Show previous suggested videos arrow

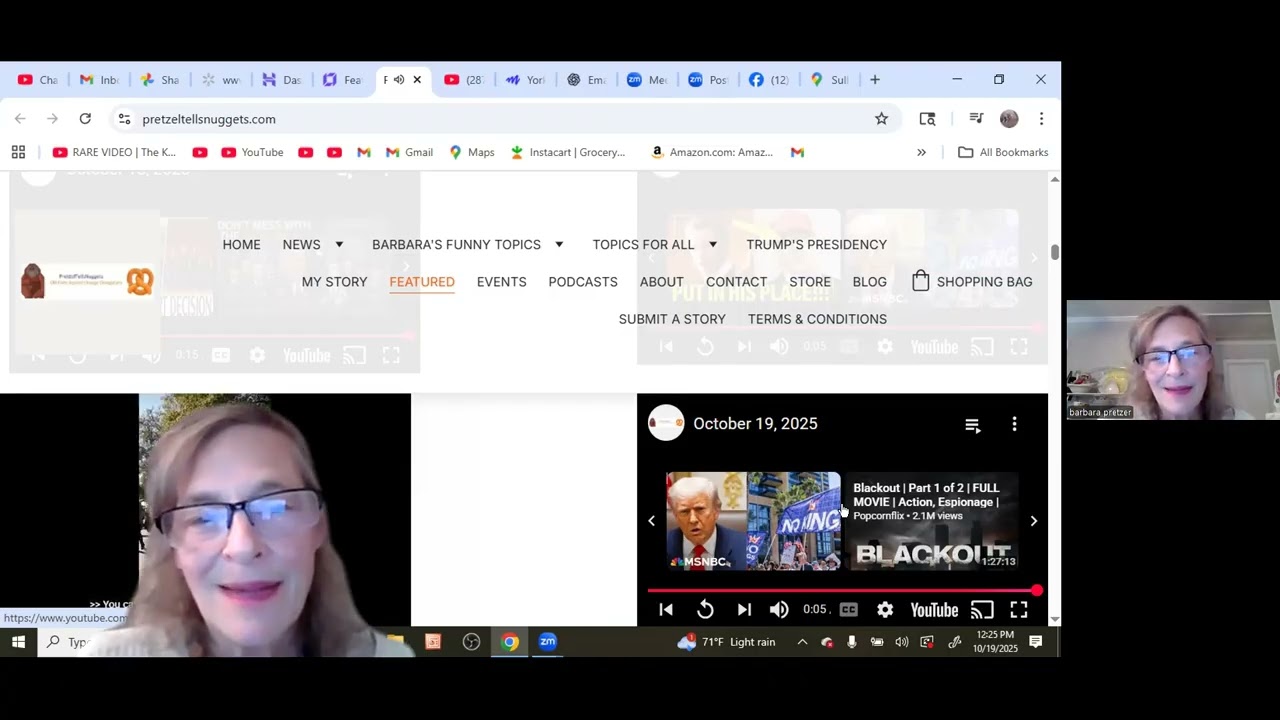(x=652, y=521)
